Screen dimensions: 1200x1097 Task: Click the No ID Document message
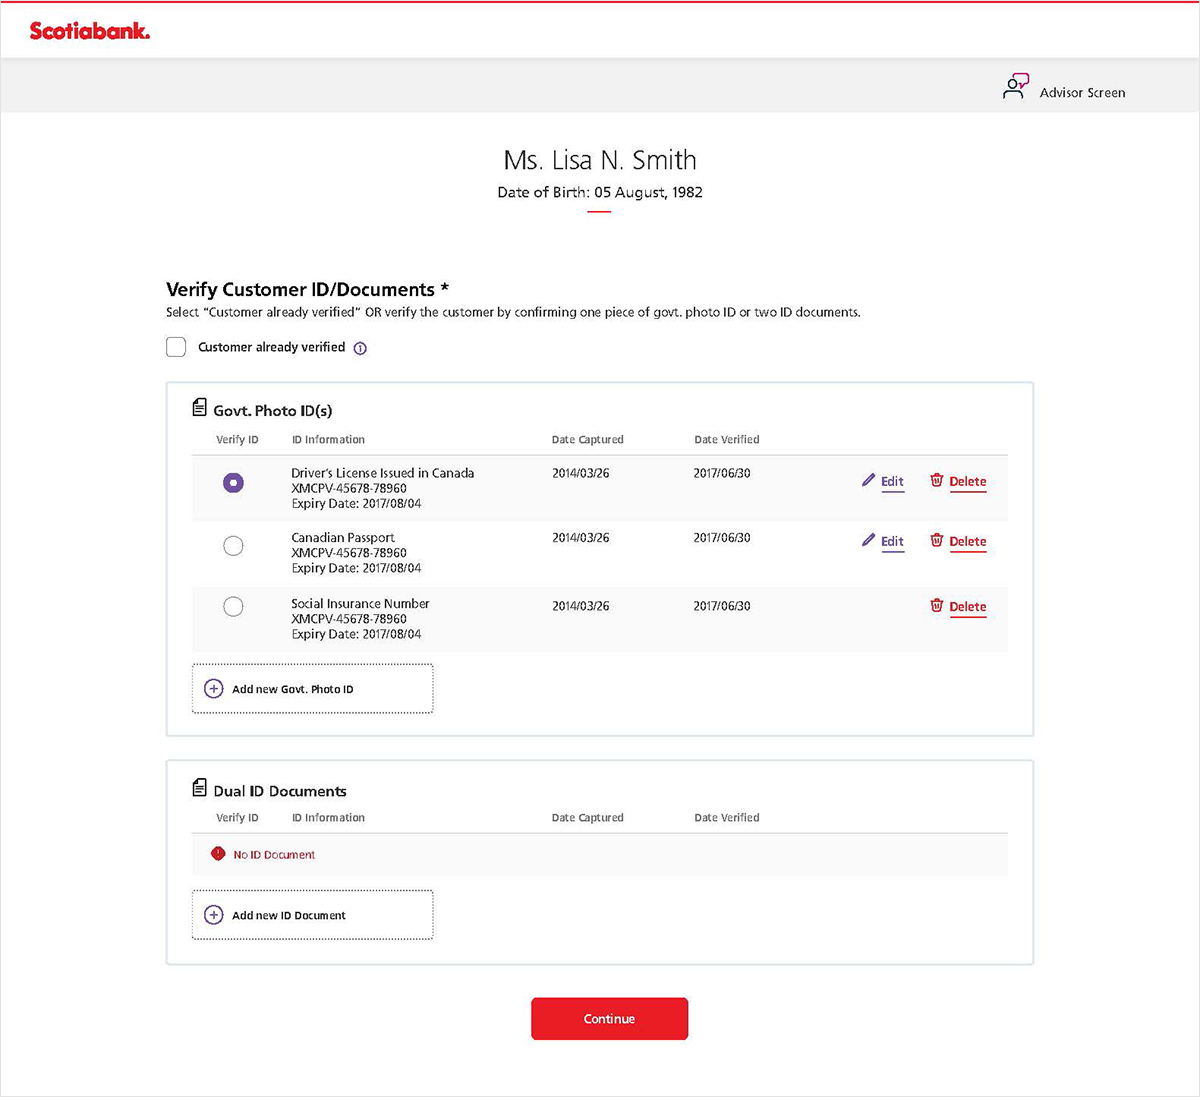pyautogui.click(x=274, y=855)
